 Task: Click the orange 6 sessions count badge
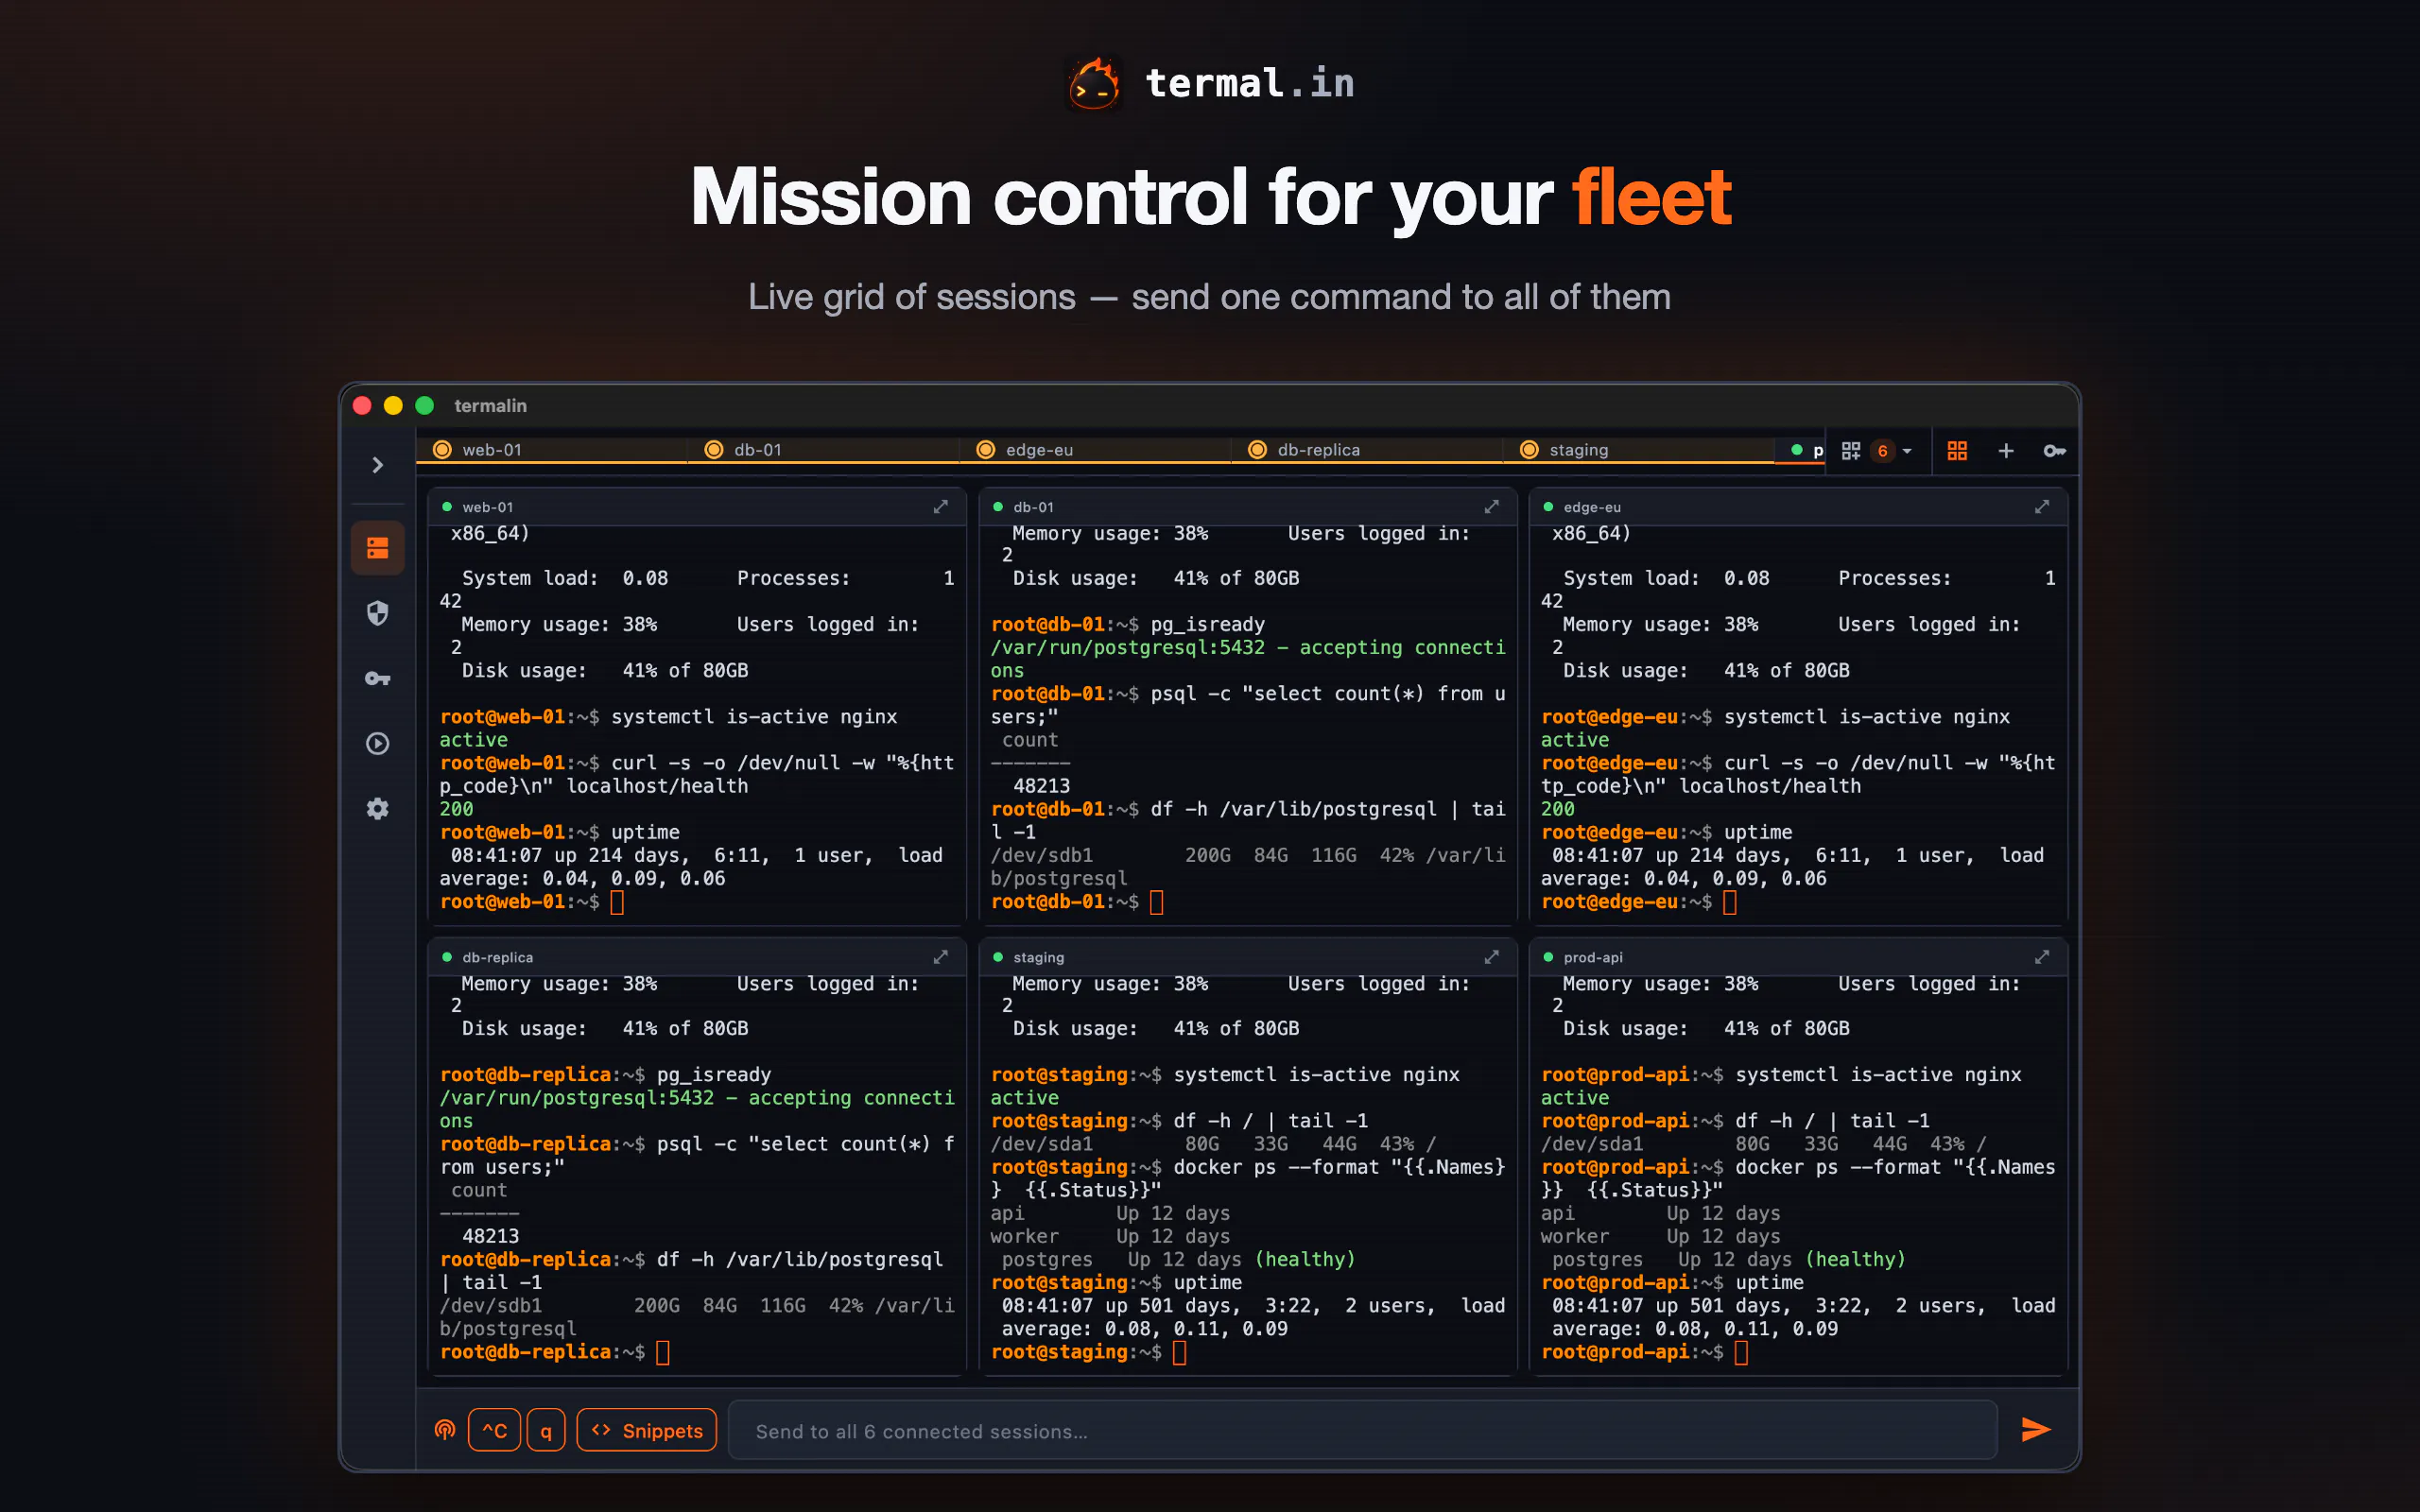1882,451
